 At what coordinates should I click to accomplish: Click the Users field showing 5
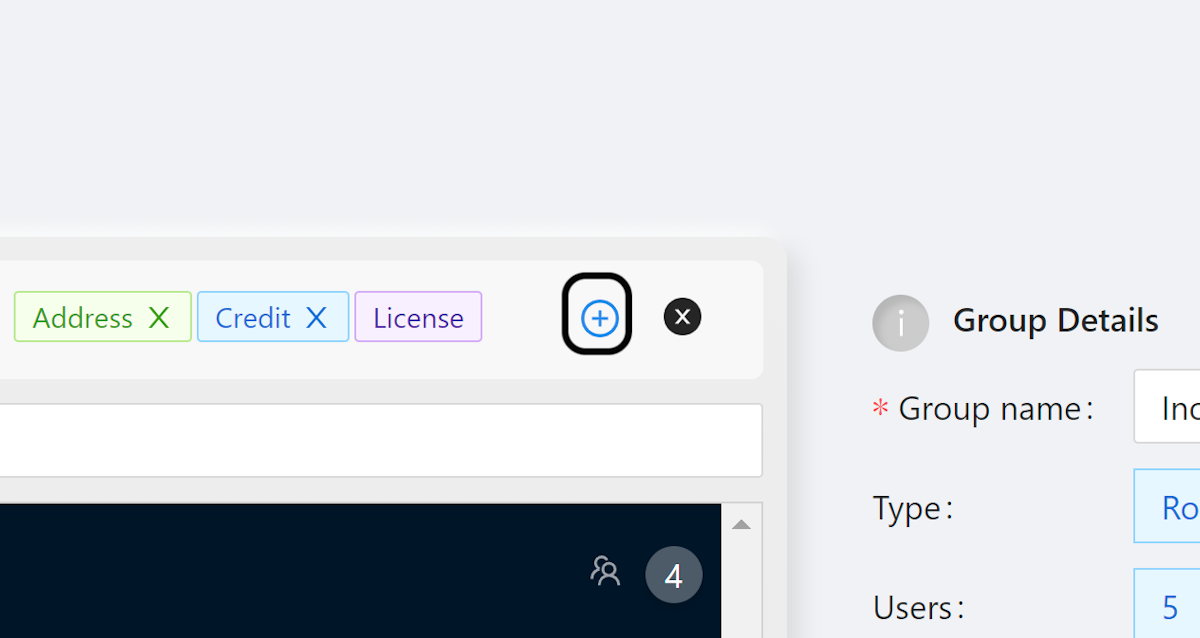pos(1167,605)
